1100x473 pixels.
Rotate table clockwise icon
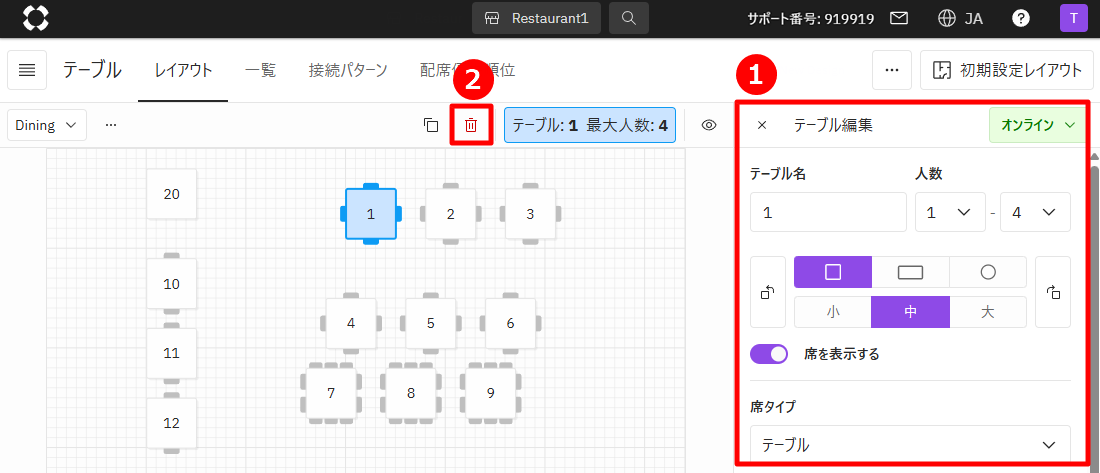tap(1052, 292)
